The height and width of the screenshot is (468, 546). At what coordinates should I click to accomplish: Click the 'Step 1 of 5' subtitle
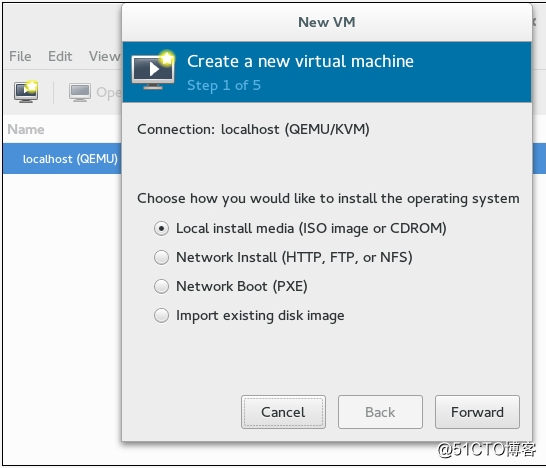[224, 85]
